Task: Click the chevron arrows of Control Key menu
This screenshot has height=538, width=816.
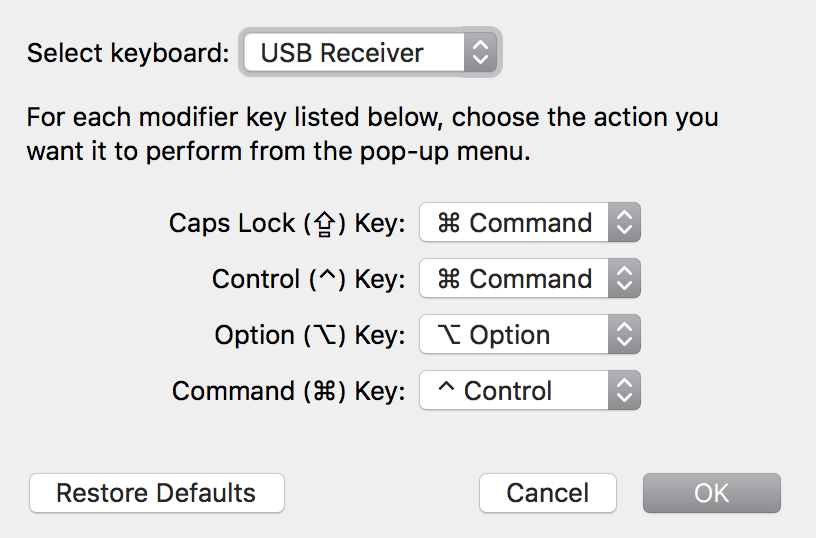Action: click(624, 279)
